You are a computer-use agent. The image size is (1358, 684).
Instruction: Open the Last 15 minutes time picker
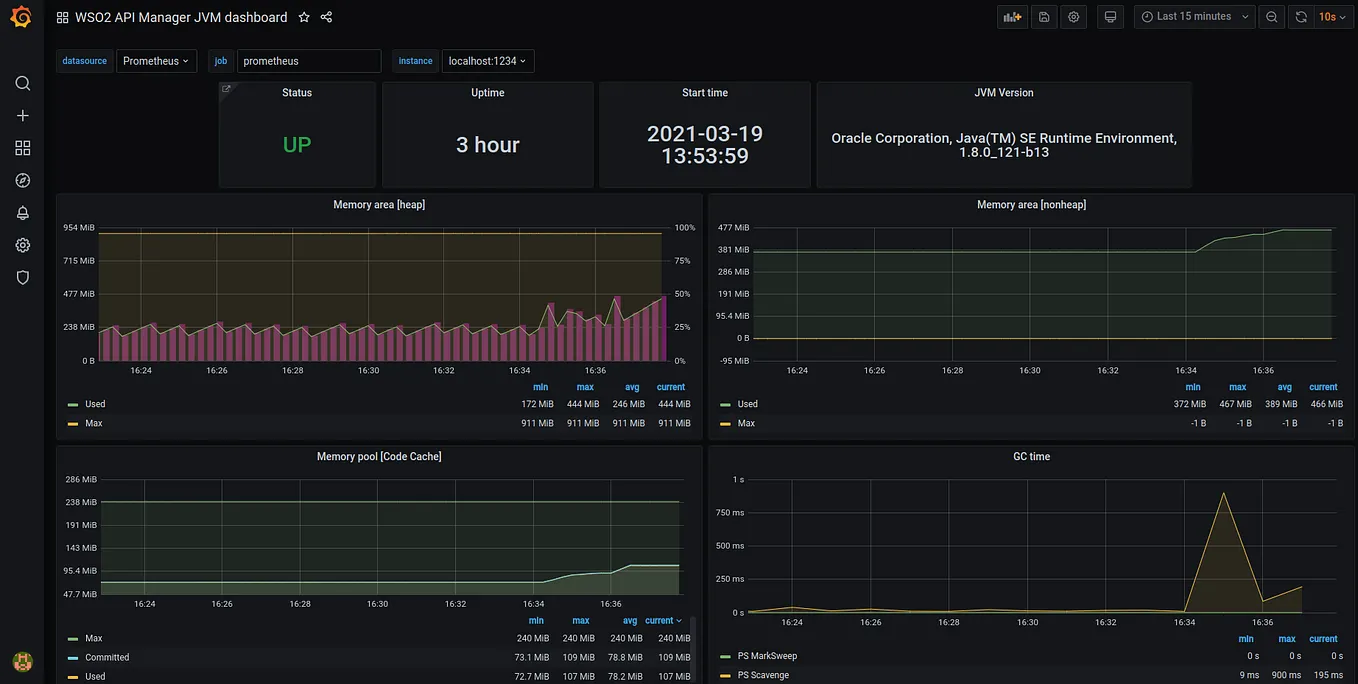coord(1195,17)
